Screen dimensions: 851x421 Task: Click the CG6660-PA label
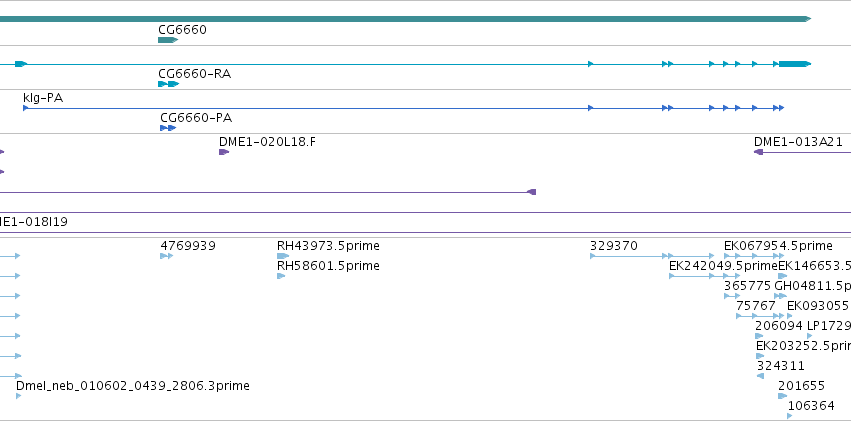[x=196, y=118]
